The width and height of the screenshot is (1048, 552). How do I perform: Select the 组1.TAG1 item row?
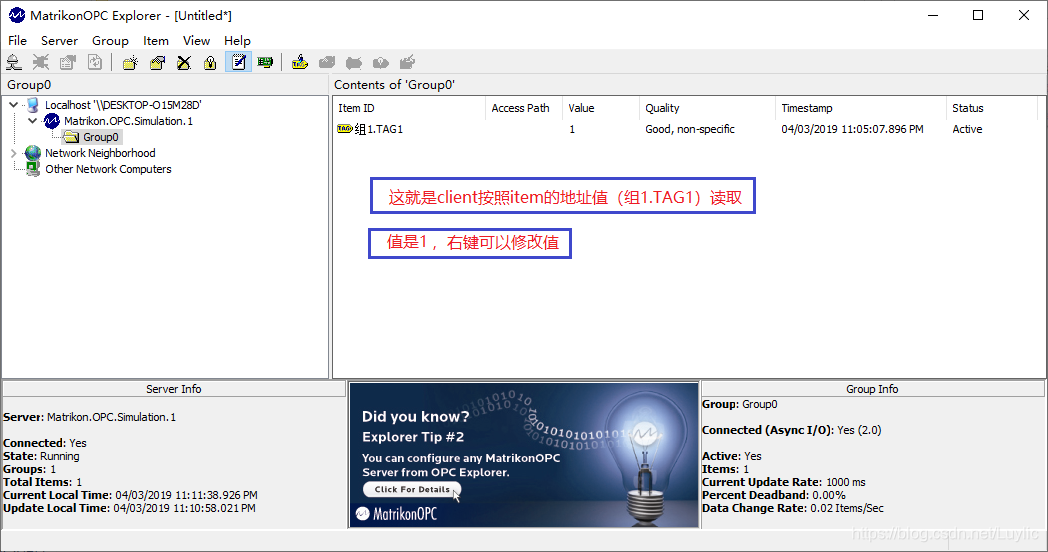click(x=686, y=129)
